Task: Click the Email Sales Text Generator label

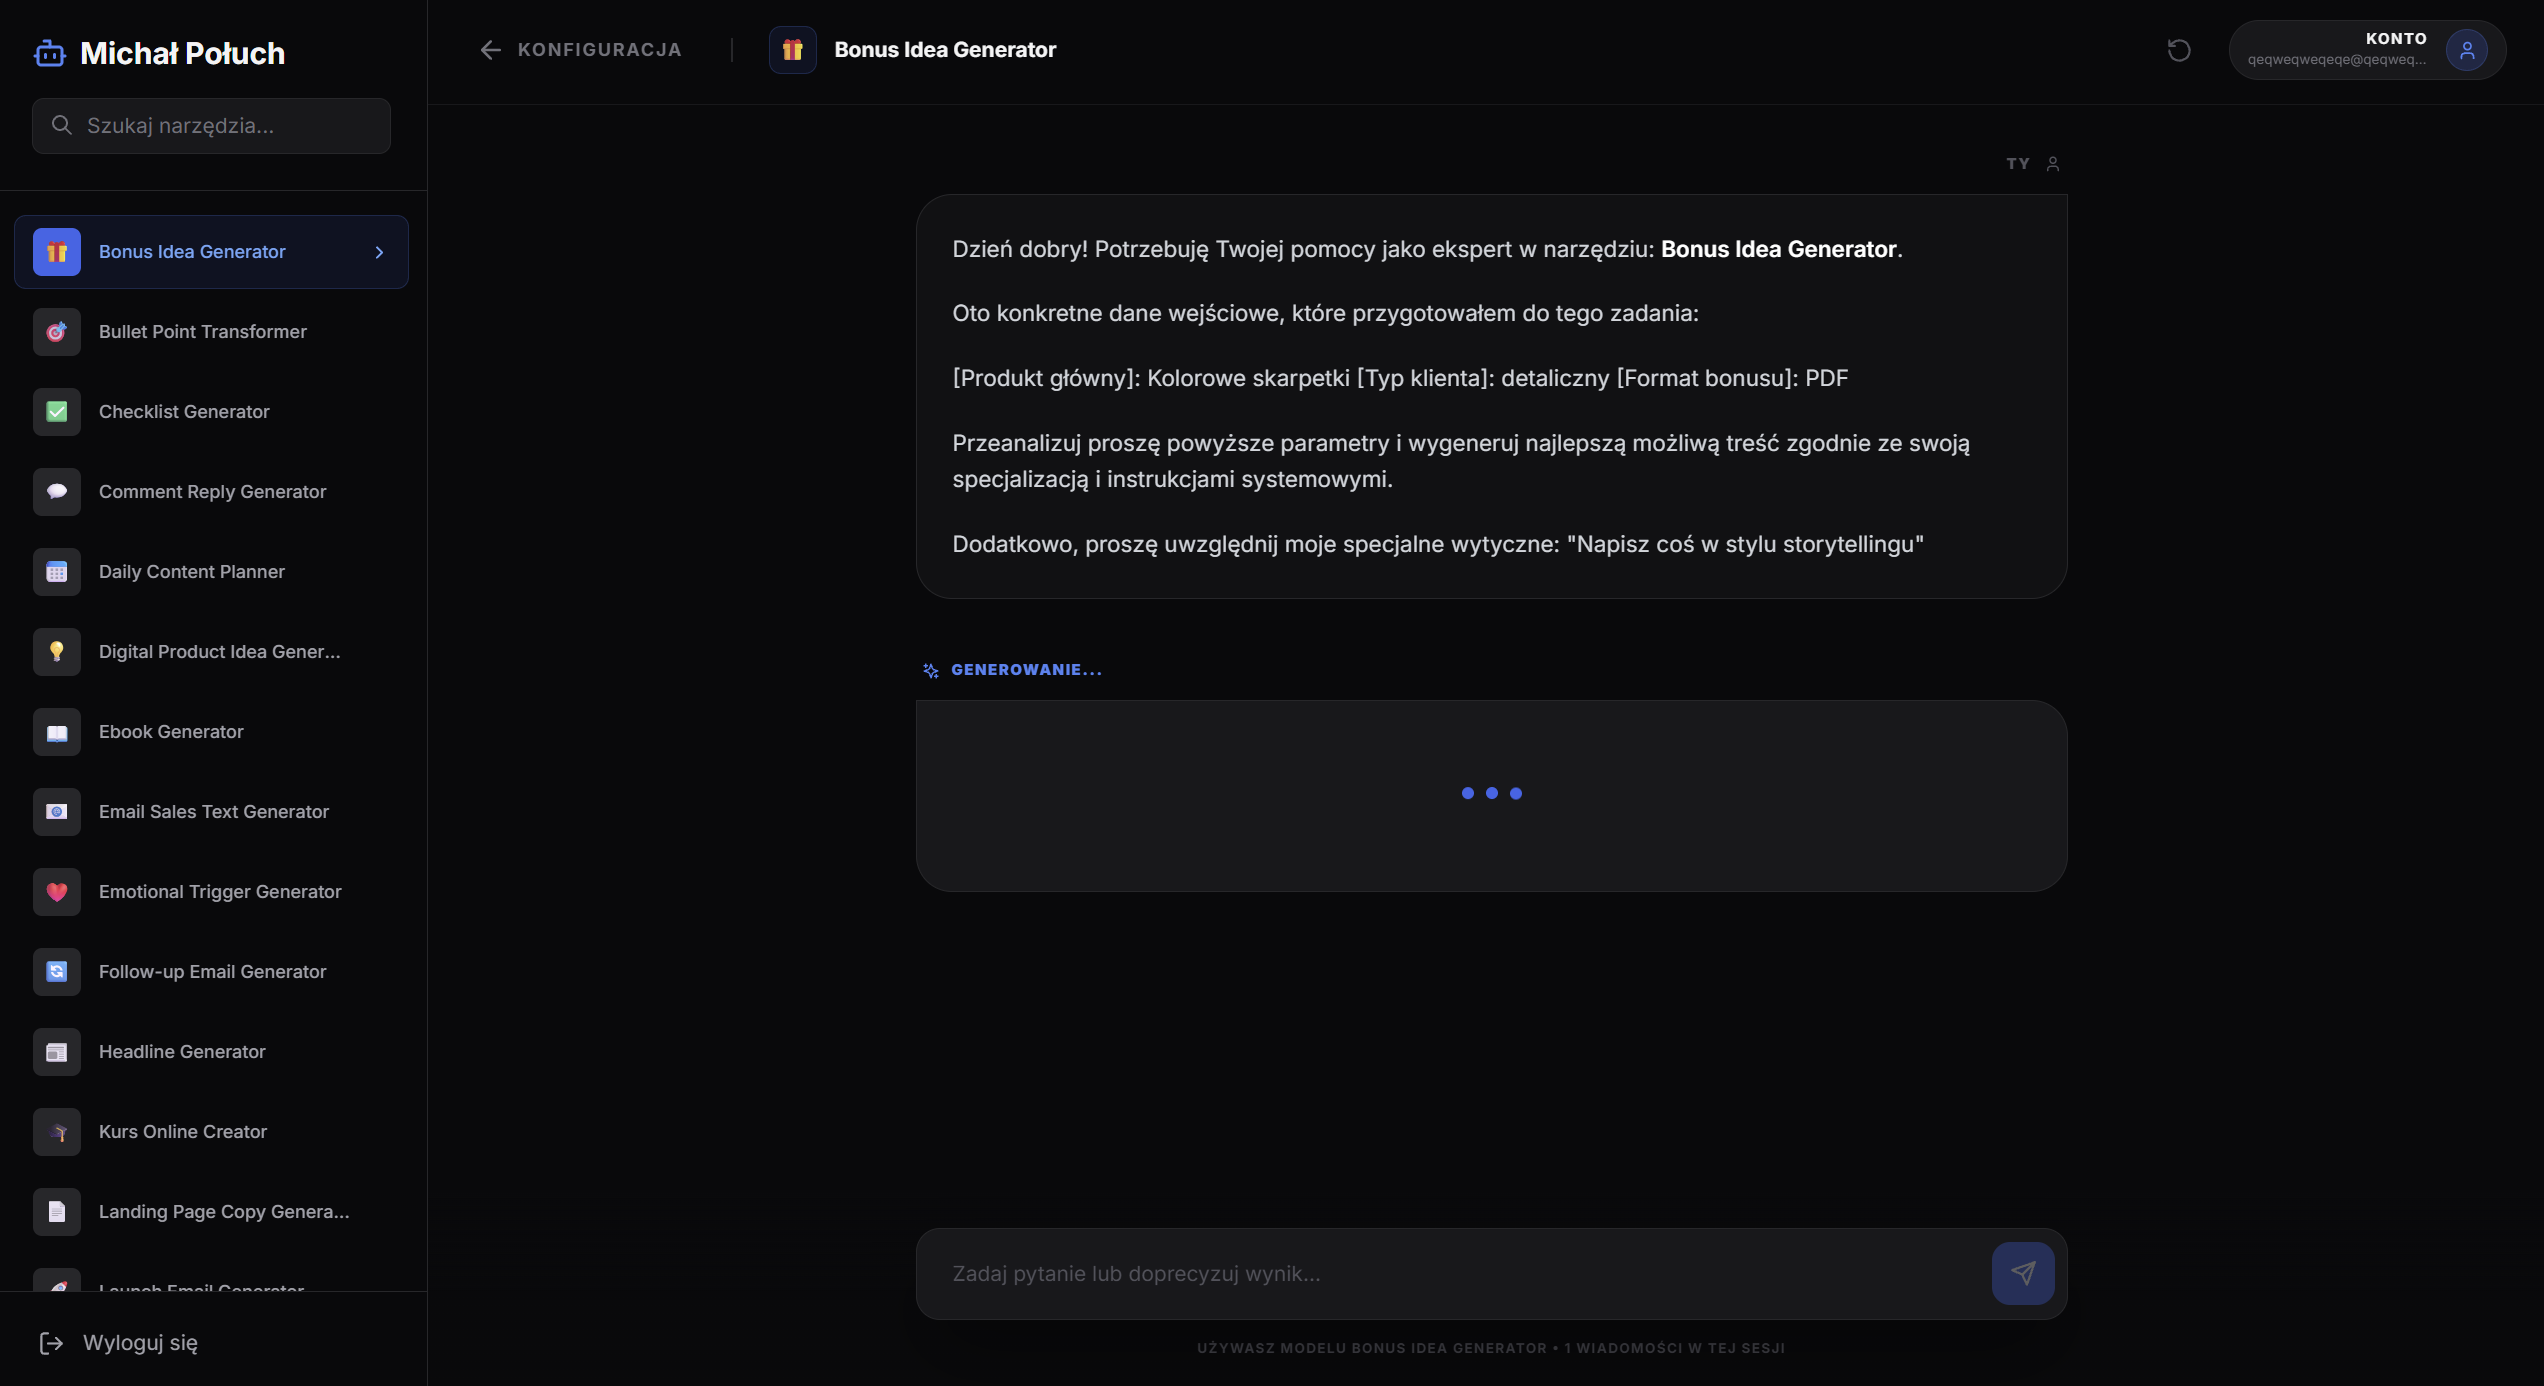Action: (214, 812)
